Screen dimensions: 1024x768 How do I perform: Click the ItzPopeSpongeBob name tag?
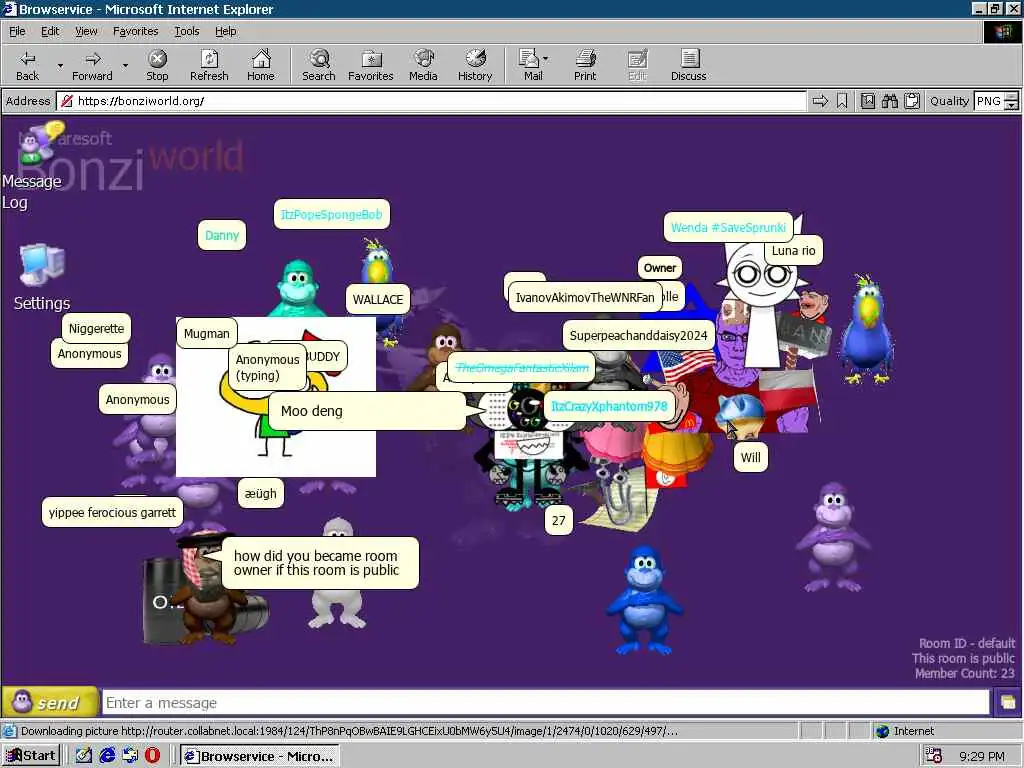tap(331, 214)
